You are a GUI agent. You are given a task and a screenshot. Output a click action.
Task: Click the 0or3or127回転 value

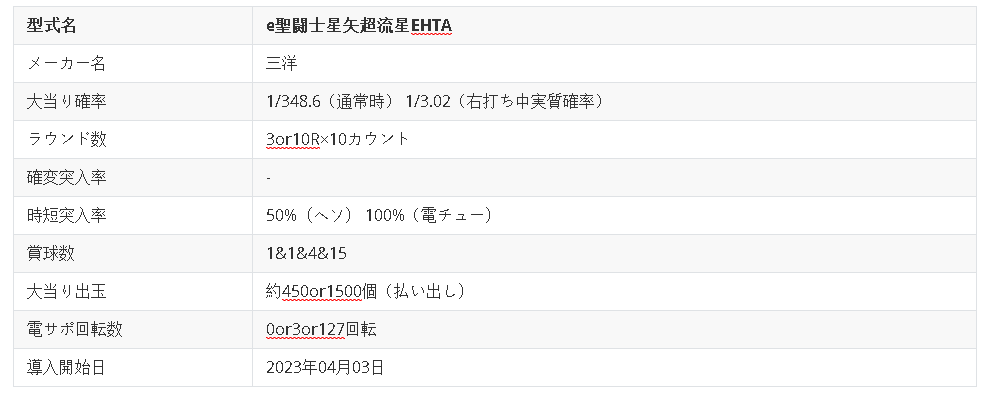pyautogui.click(x=321, y=329)
